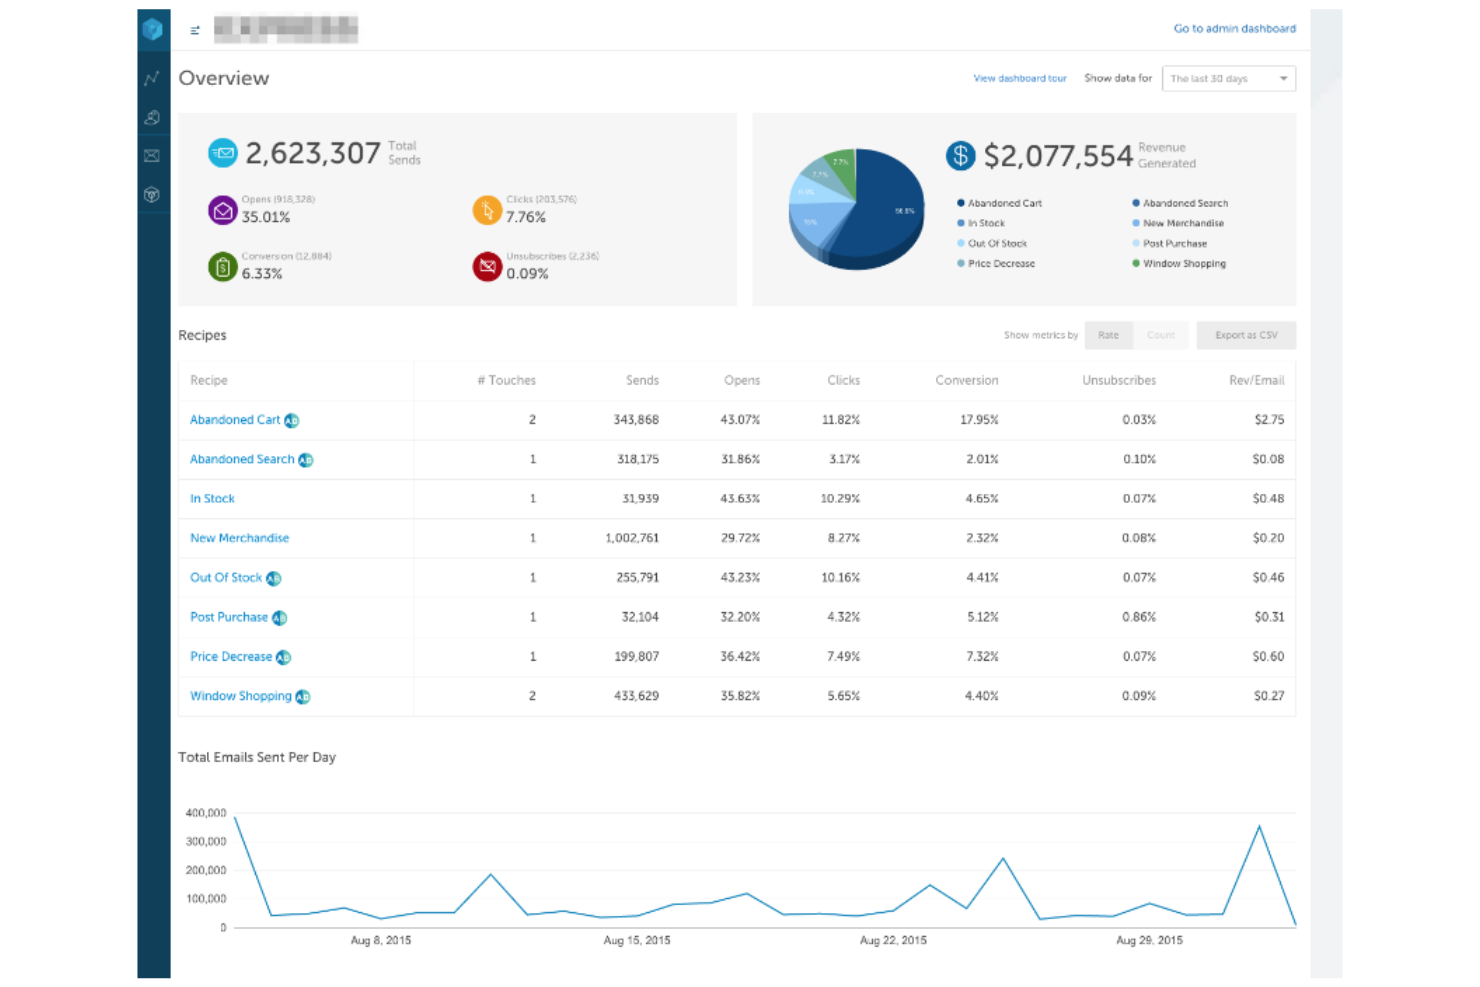Select the analytics chart icon in sidebar

coord(151,78)
